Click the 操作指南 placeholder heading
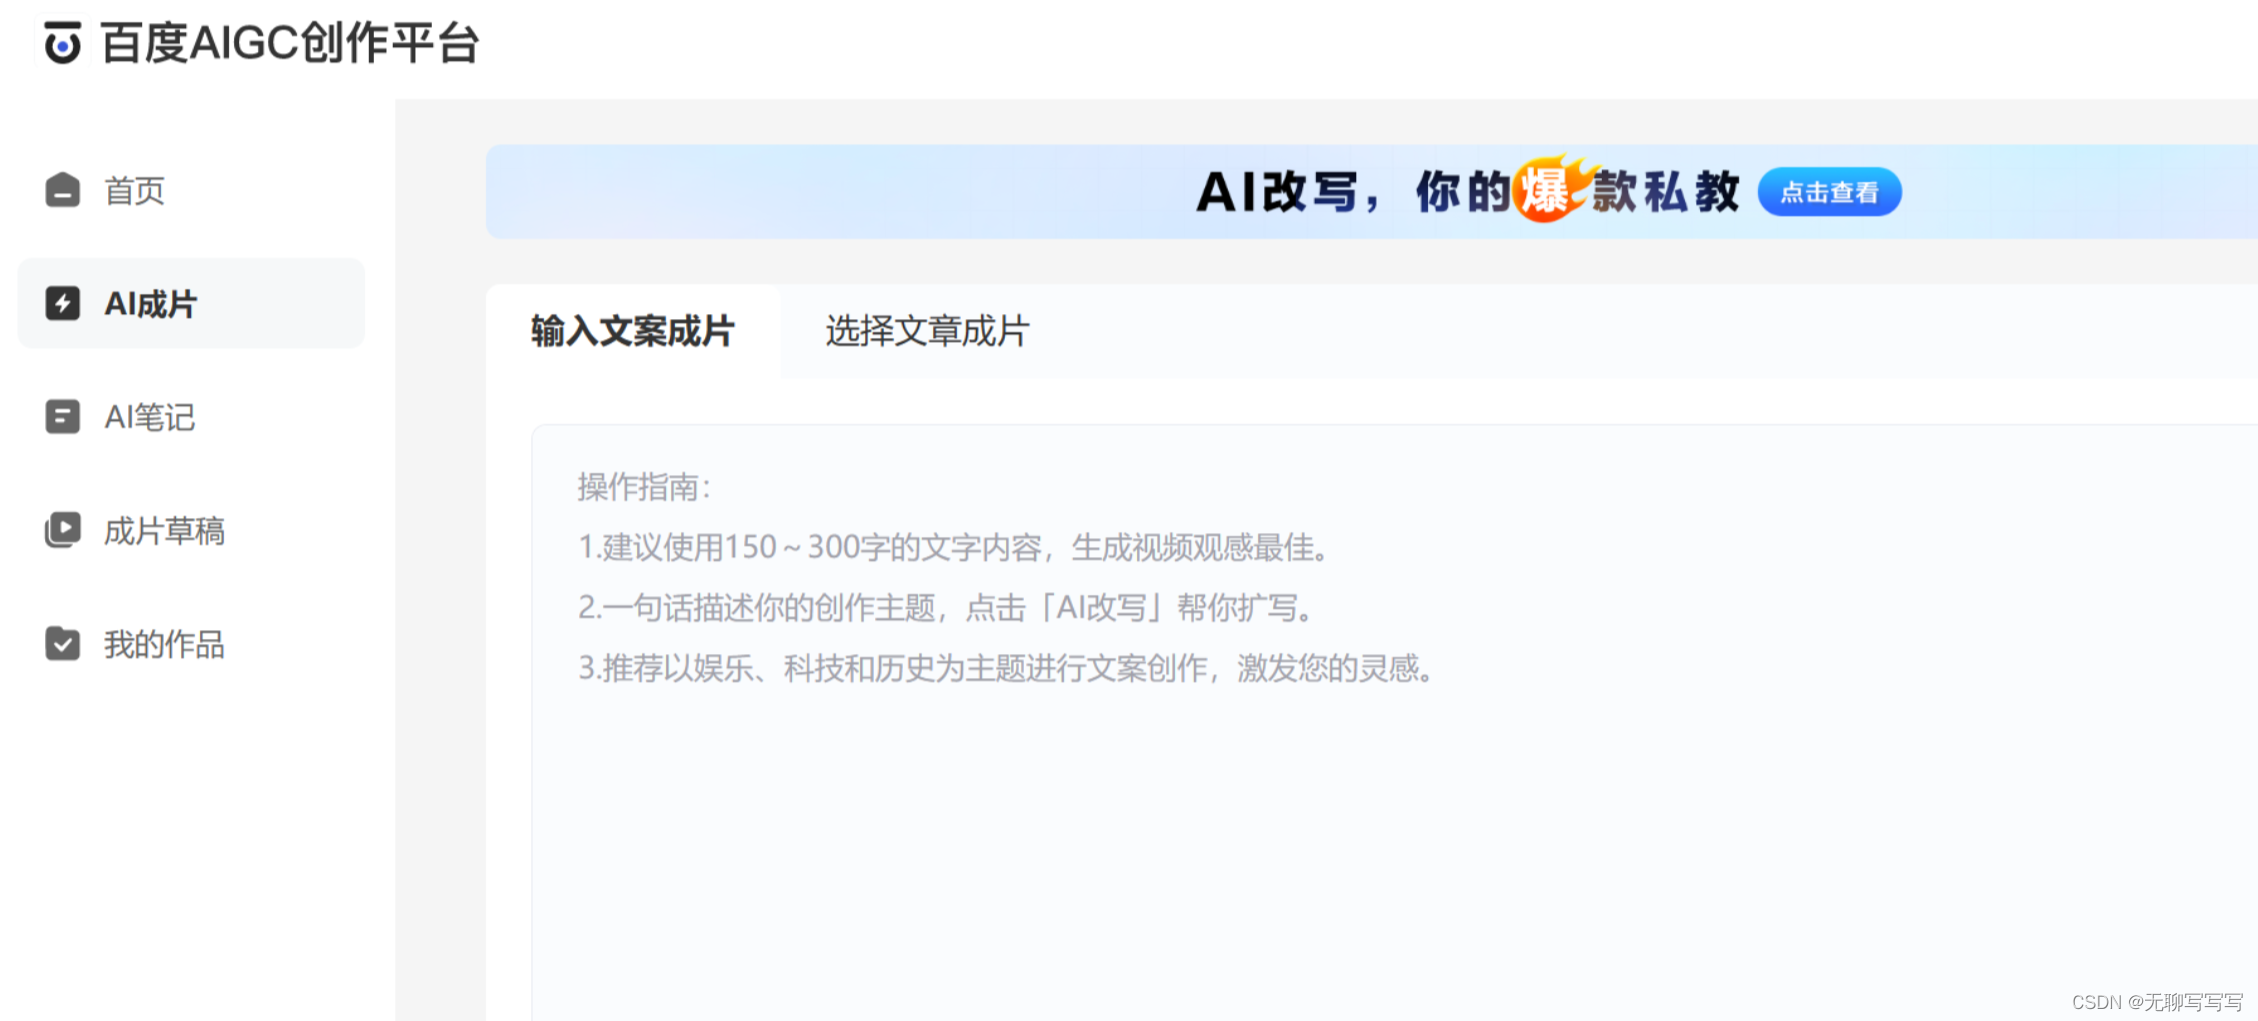The width and height of the screenshot is (2258, 1021). coord(644,487)
